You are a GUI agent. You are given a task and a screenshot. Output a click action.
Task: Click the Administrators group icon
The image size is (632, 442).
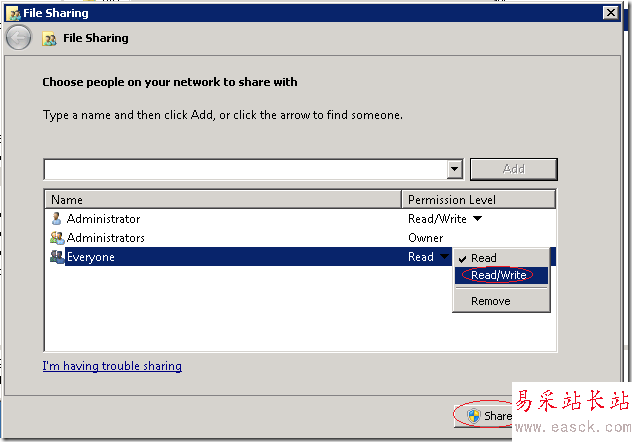coord(57,238)
